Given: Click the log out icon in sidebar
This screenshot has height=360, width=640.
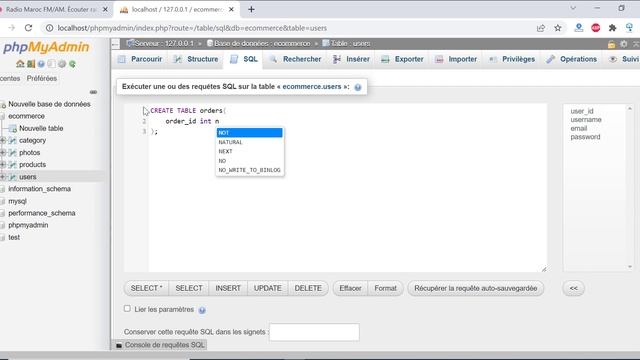Looking at the screenshot, I should tap(31, 64).
